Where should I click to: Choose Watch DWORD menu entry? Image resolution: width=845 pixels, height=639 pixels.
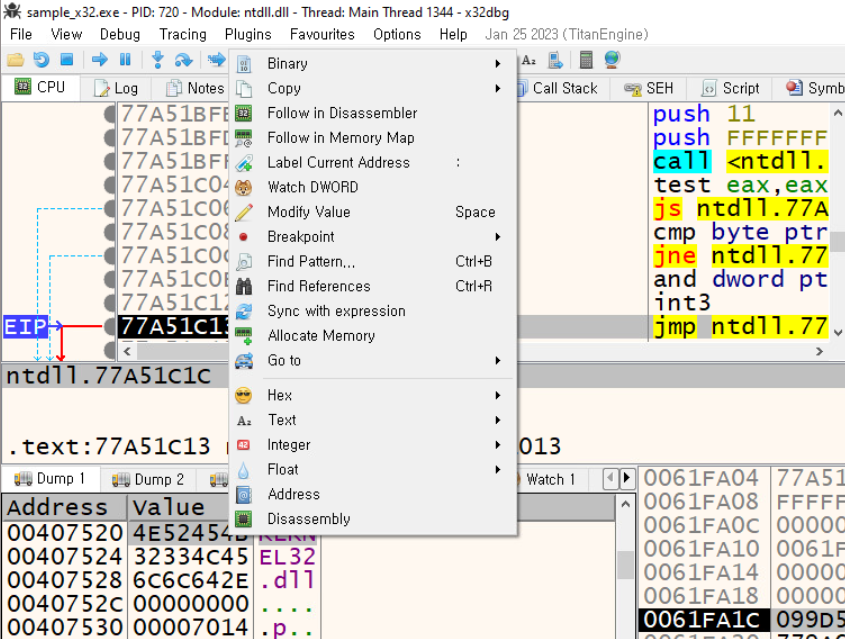375,187
